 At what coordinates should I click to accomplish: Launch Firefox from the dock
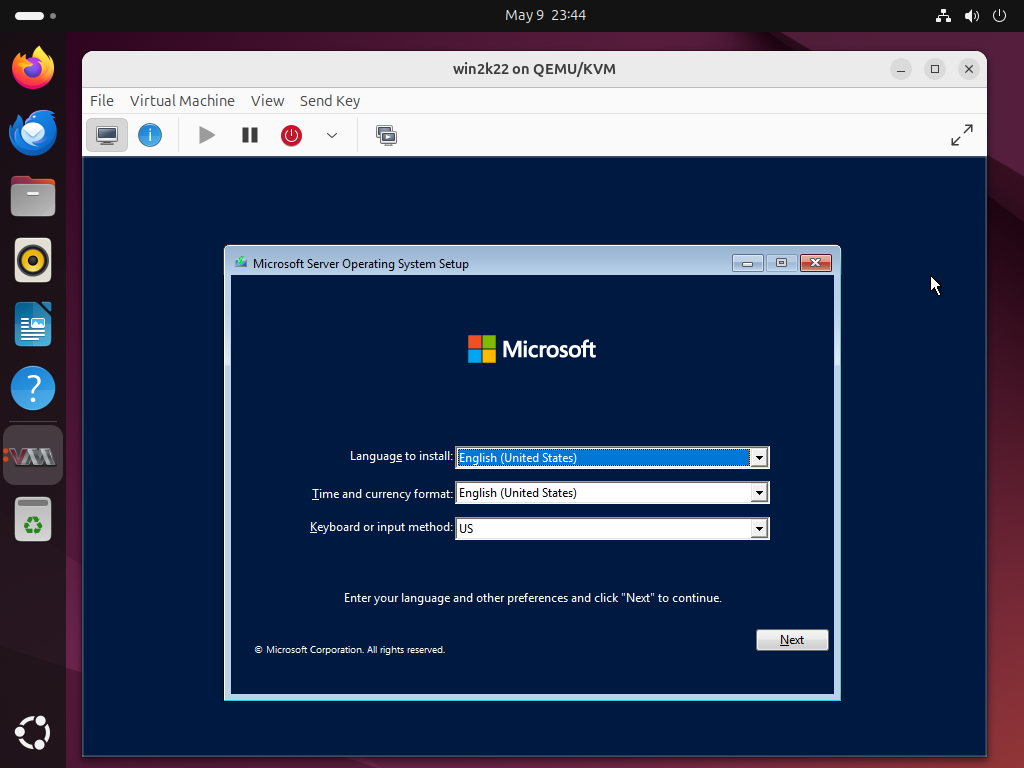click(33, 68)
